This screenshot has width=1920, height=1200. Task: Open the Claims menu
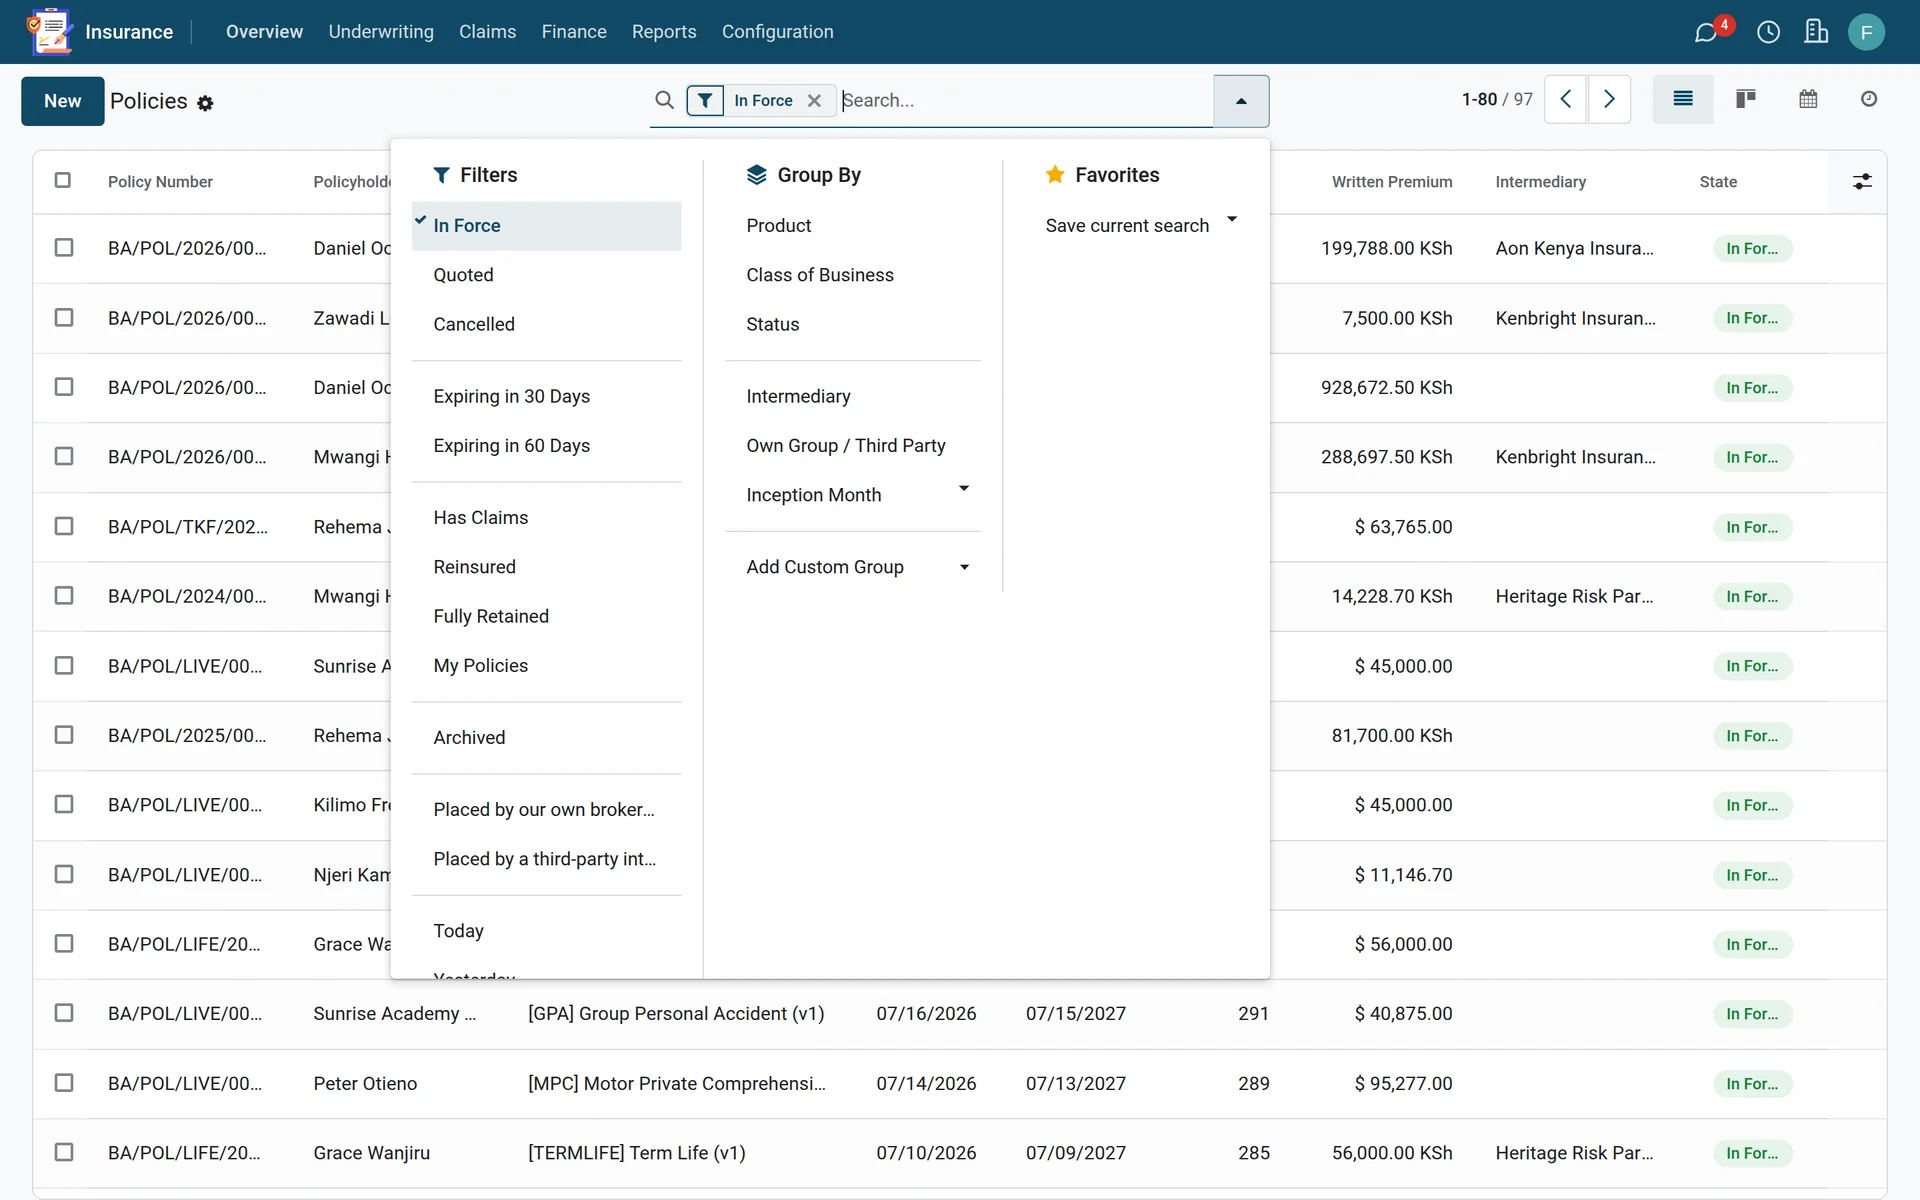487,32
